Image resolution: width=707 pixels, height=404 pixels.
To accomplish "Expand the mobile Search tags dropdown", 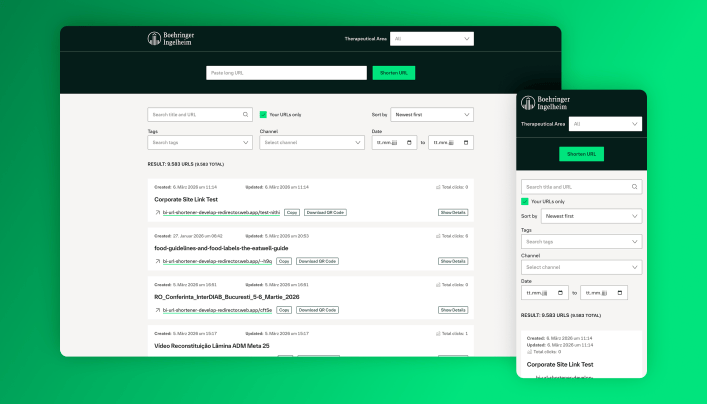I will pyautogui.click(x=582, y=242).
